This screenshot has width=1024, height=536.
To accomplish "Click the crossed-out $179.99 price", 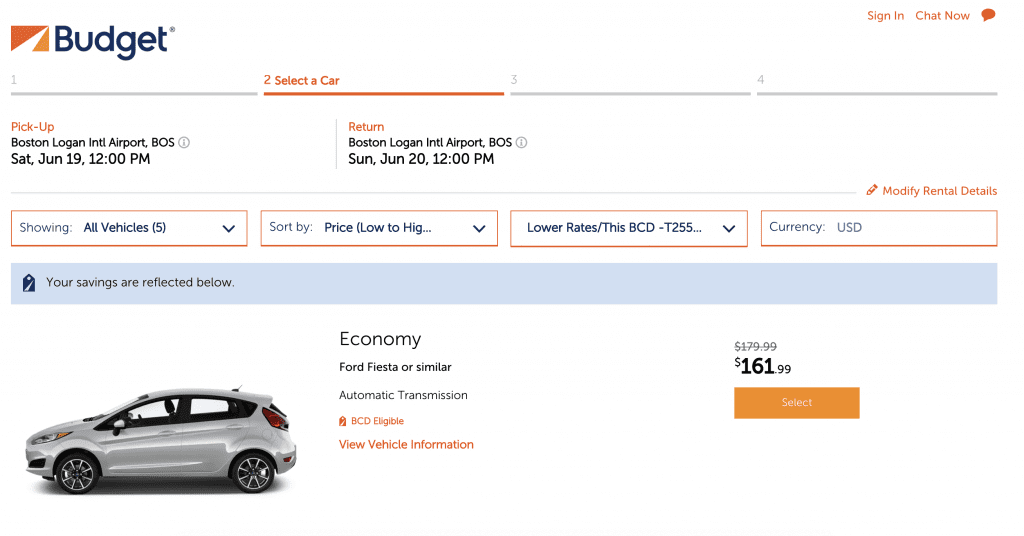I will pos(756,347).
